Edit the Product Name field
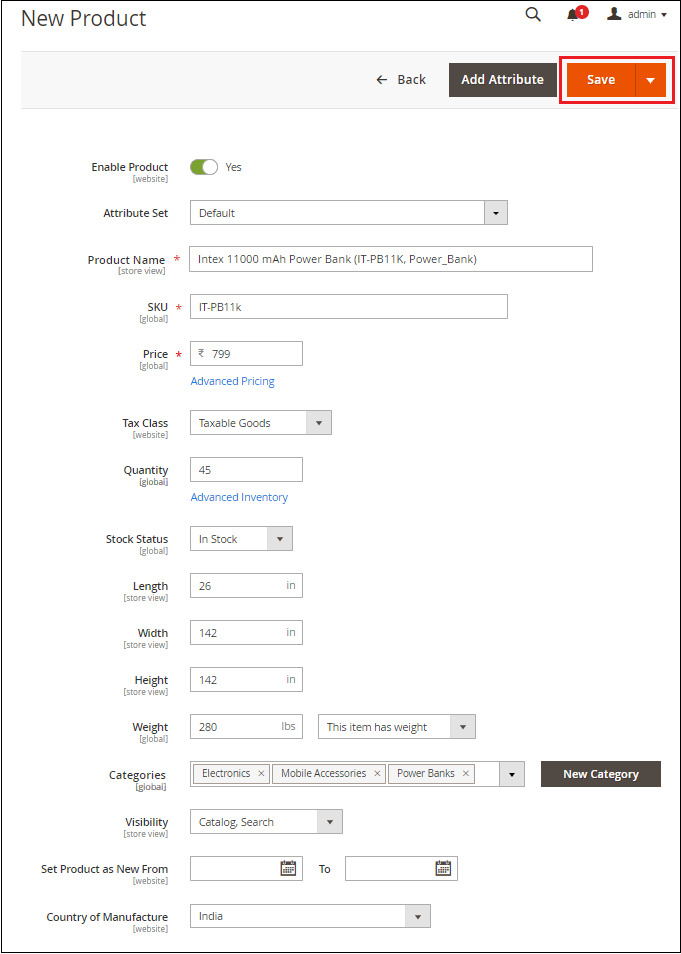This screenshot has width=681, height=954. point(391,259)
